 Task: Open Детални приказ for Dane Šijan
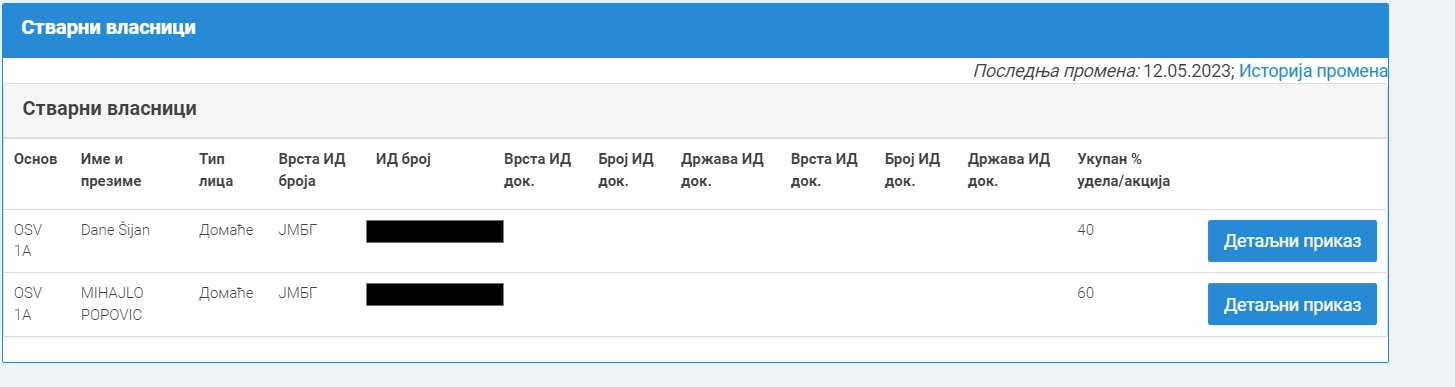(x=1292, y=241)
